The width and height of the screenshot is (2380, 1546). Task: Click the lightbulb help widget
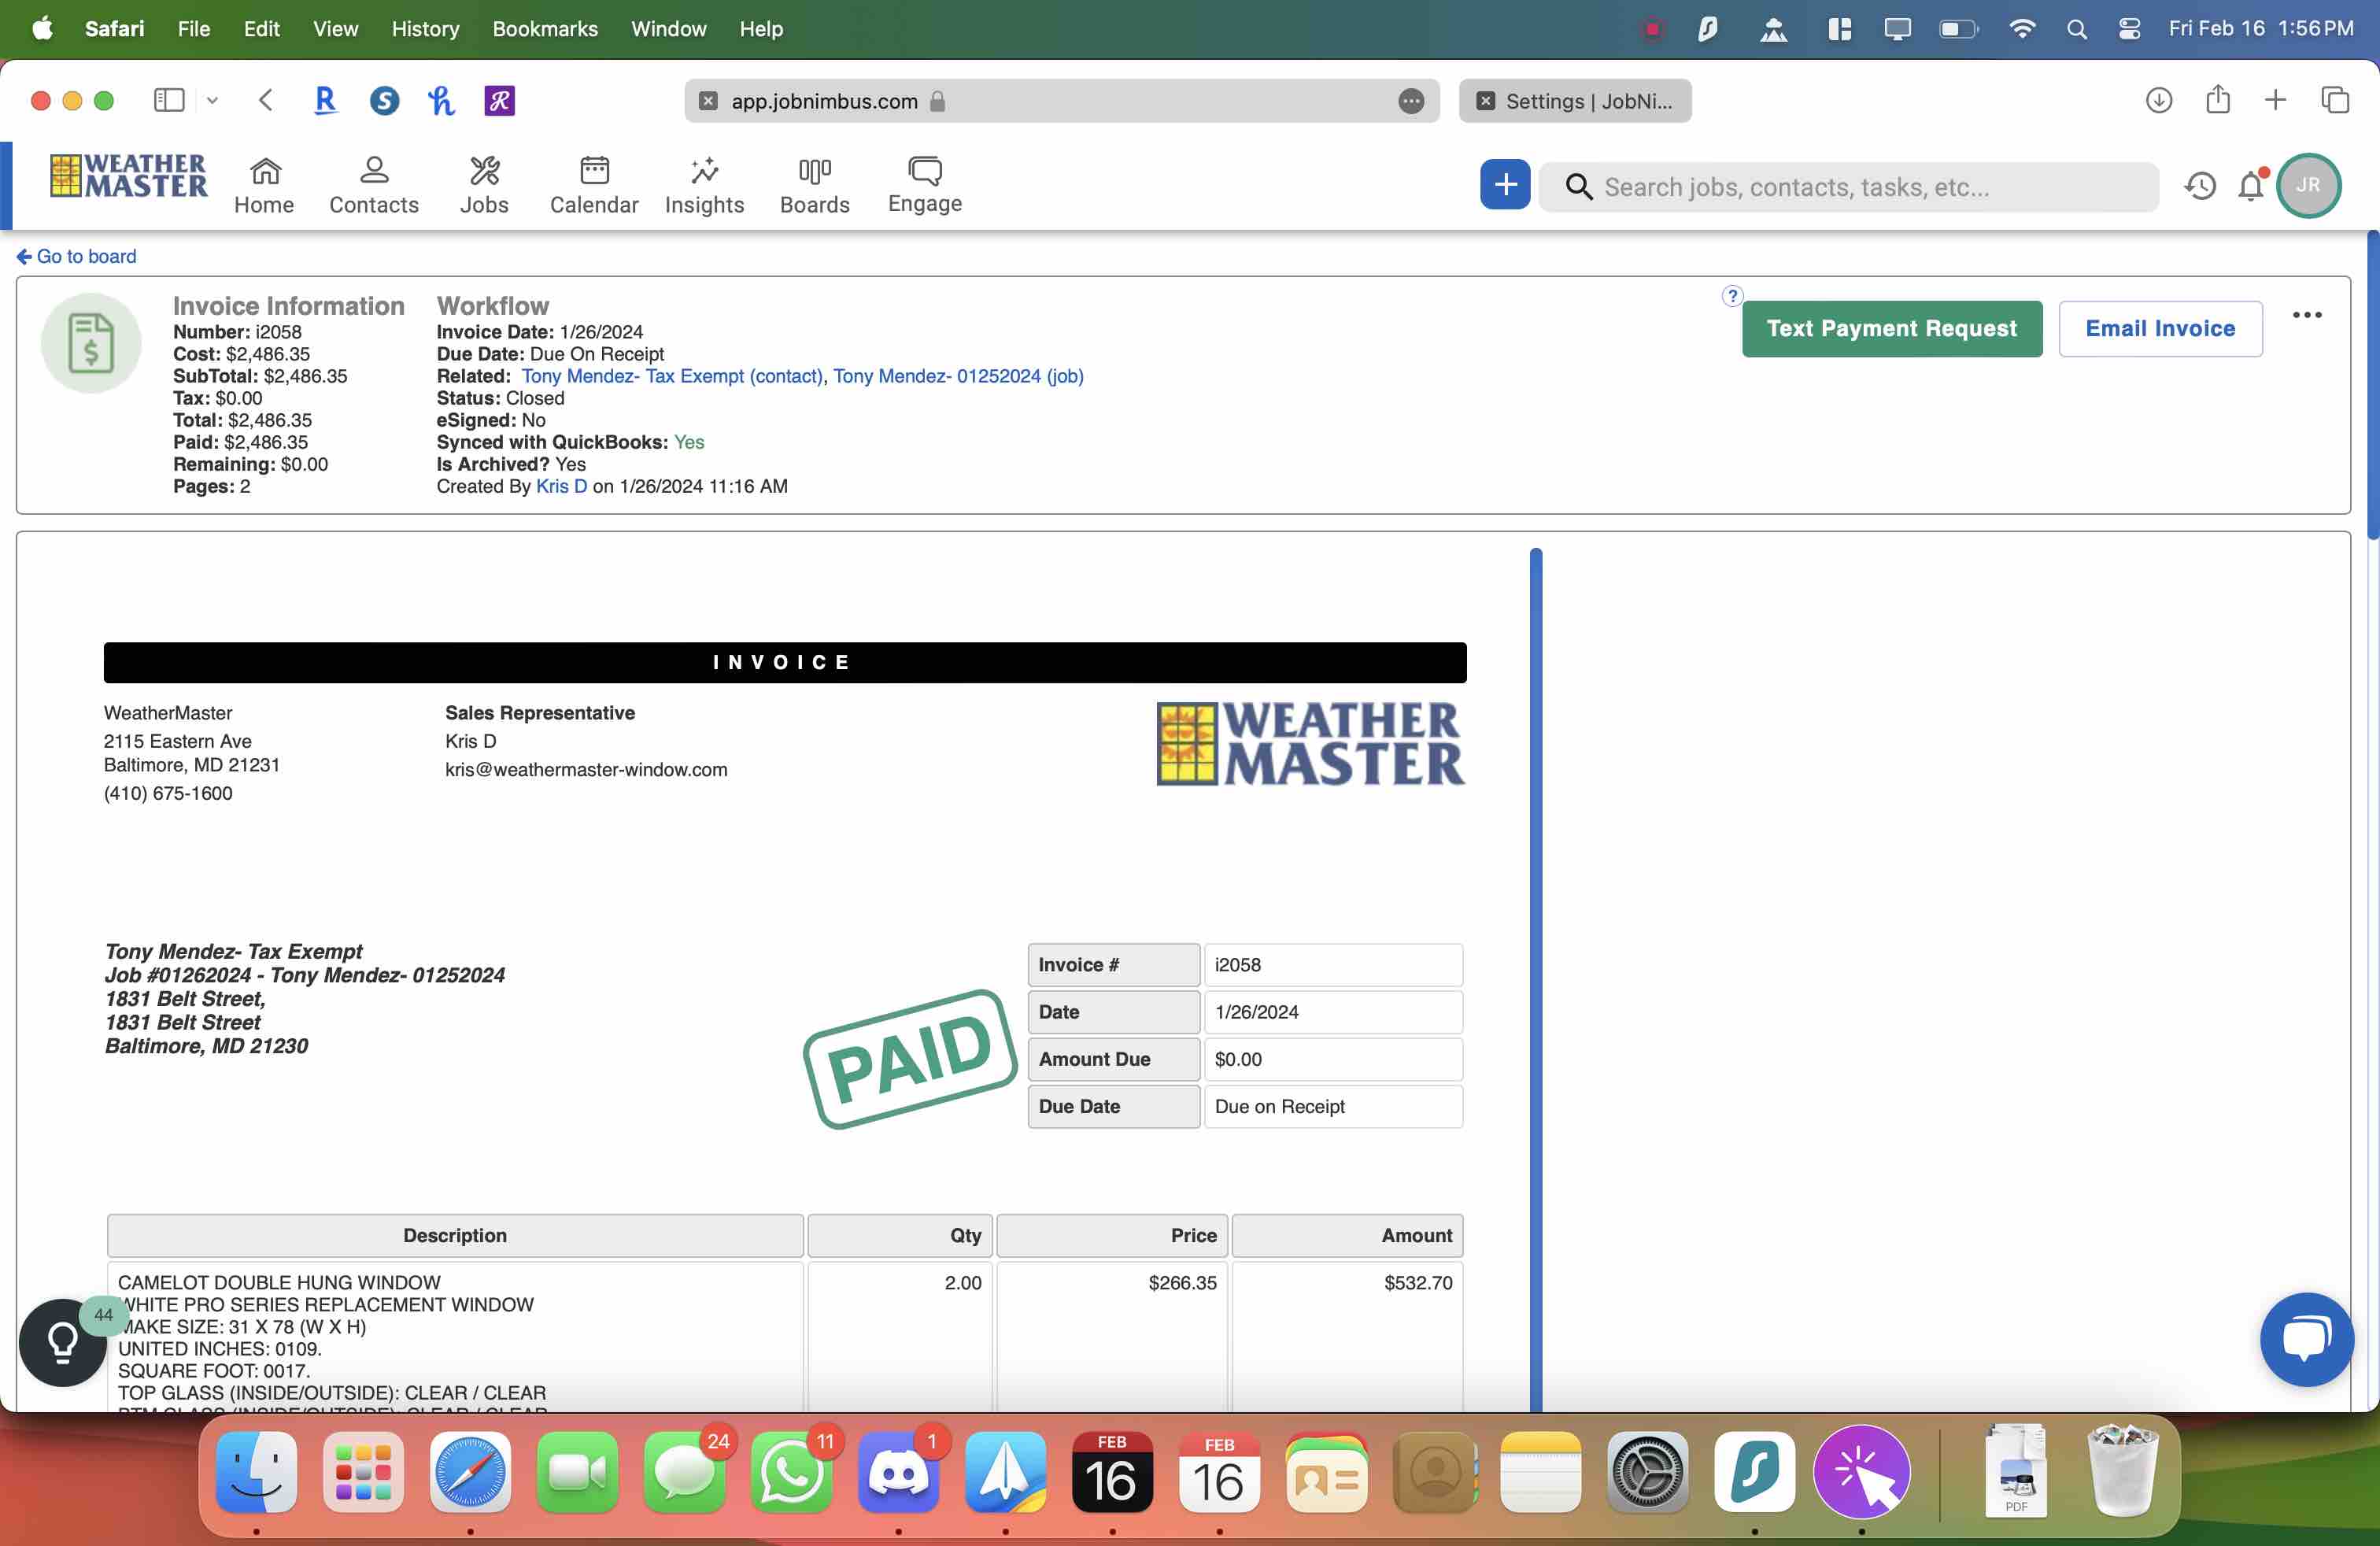62,1341
